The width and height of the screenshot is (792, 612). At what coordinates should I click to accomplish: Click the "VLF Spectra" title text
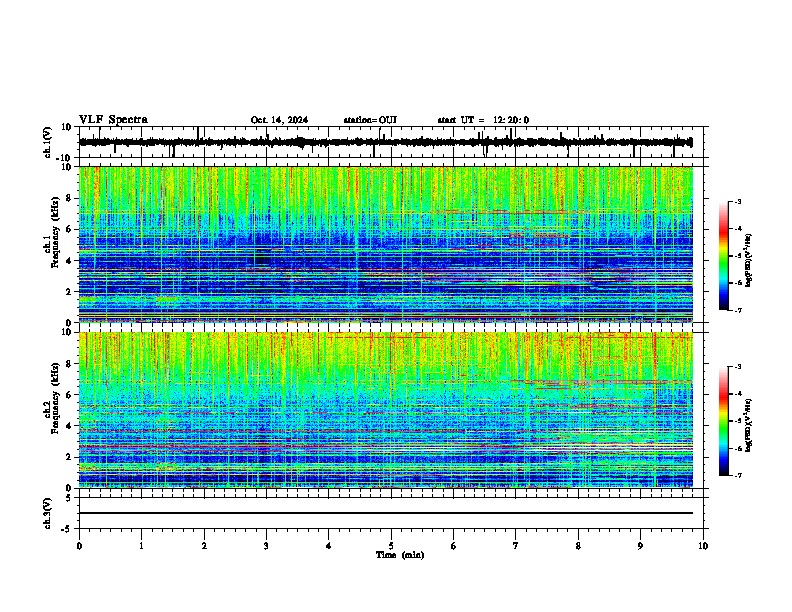click(x=113, y=120)
